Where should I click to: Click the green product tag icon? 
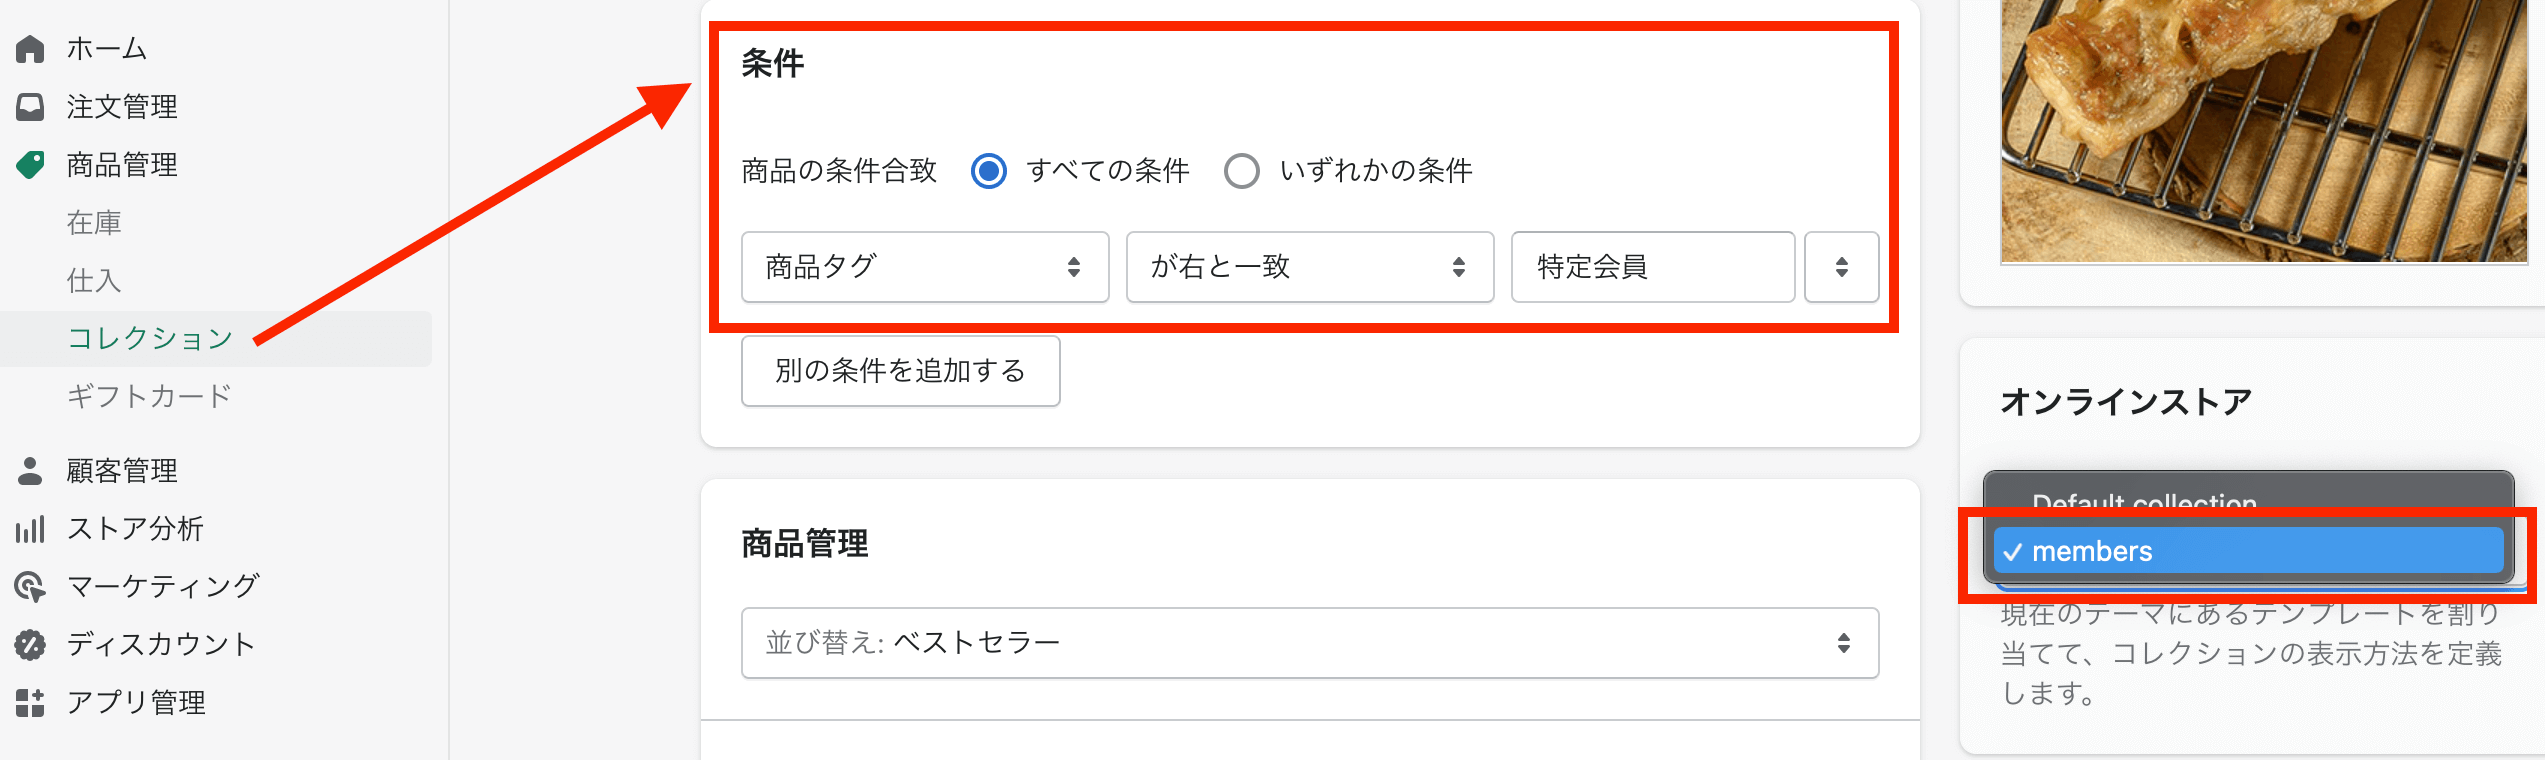click(x=30, y=165)
